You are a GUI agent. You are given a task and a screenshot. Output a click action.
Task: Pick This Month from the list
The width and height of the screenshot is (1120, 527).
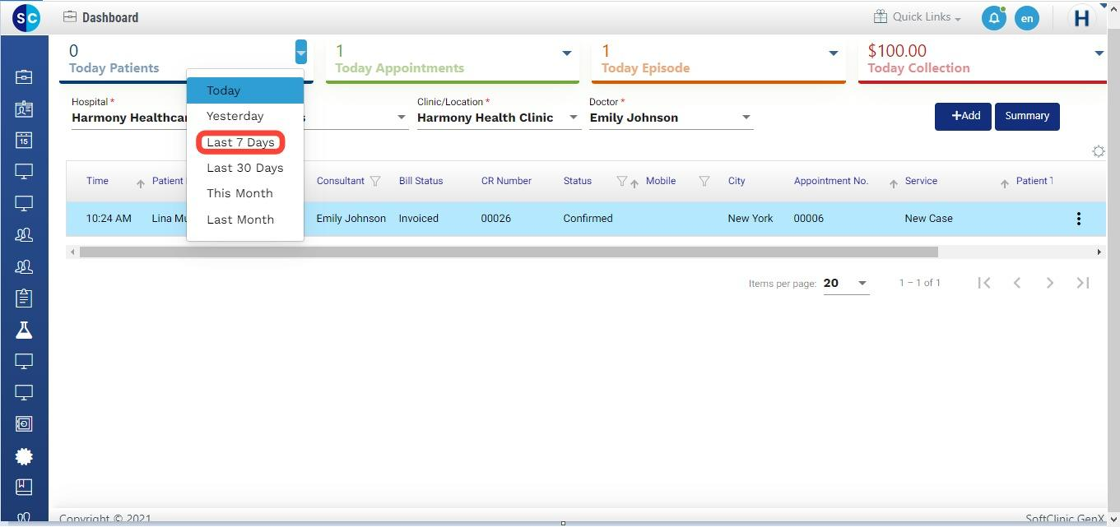(x=245, y=194)
